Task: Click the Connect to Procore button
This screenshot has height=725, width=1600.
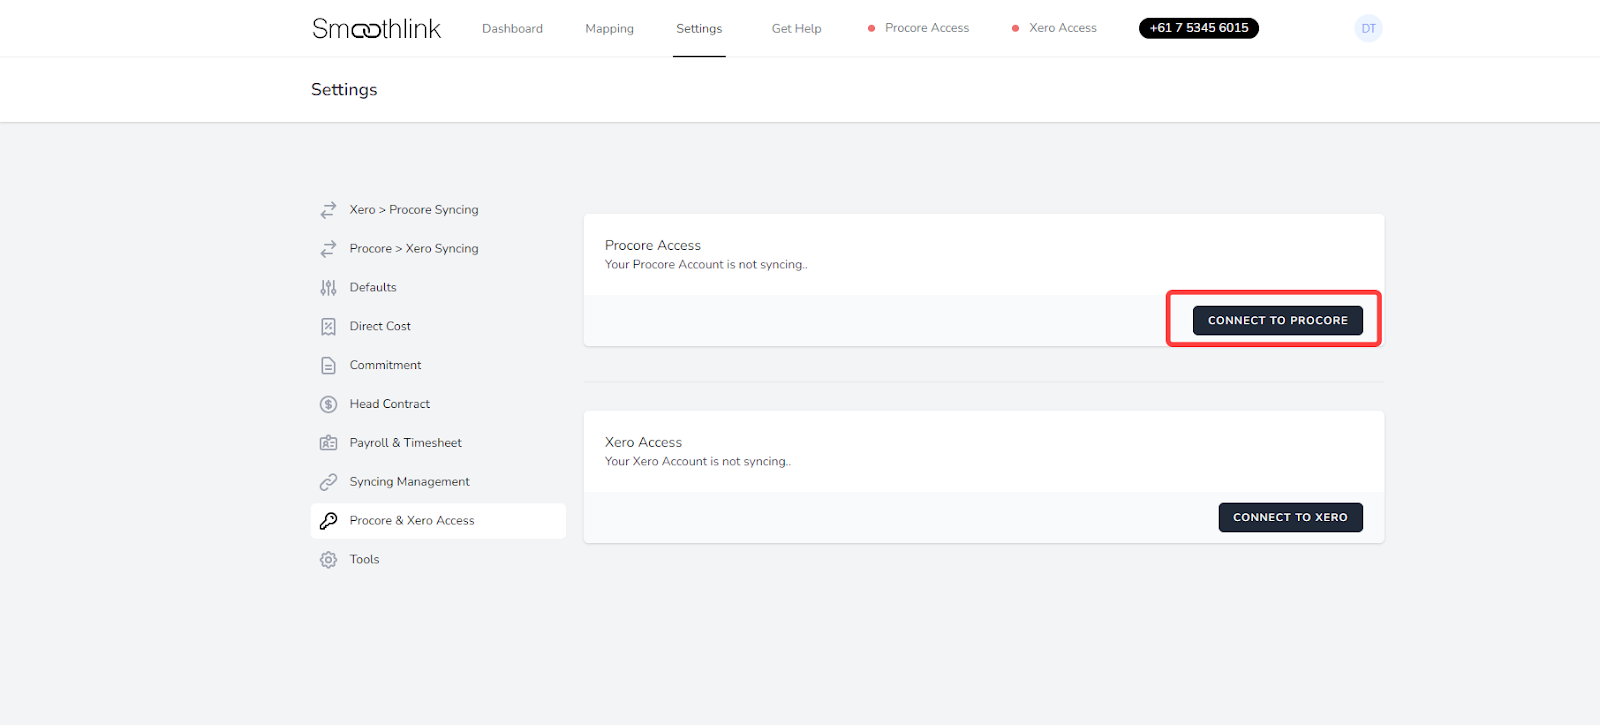Action: (x=1277, y=320)
